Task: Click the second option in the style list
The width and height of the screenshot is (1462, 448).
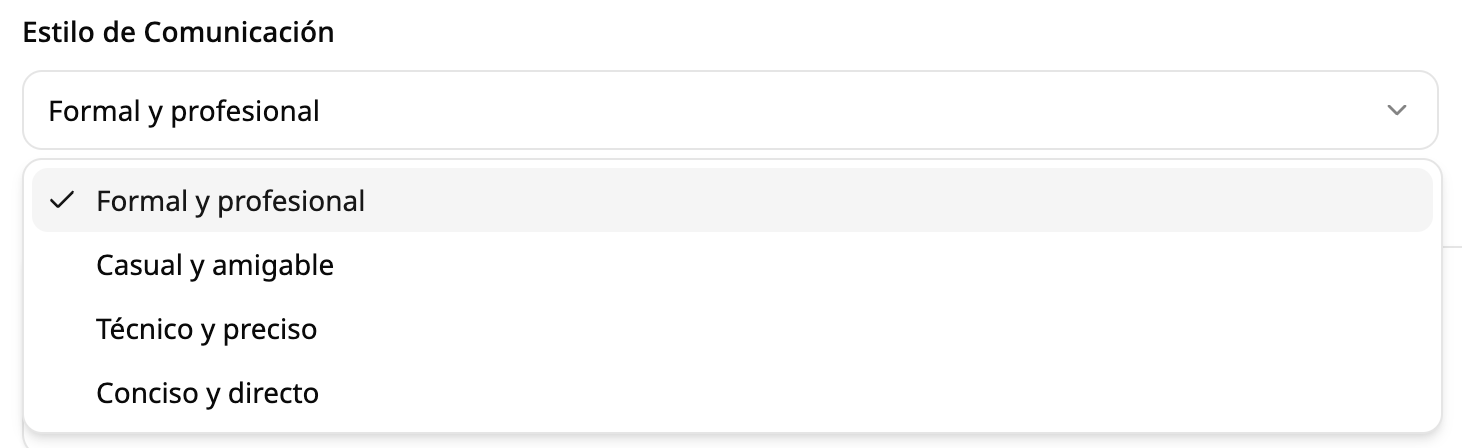Action: click(215, 265)
